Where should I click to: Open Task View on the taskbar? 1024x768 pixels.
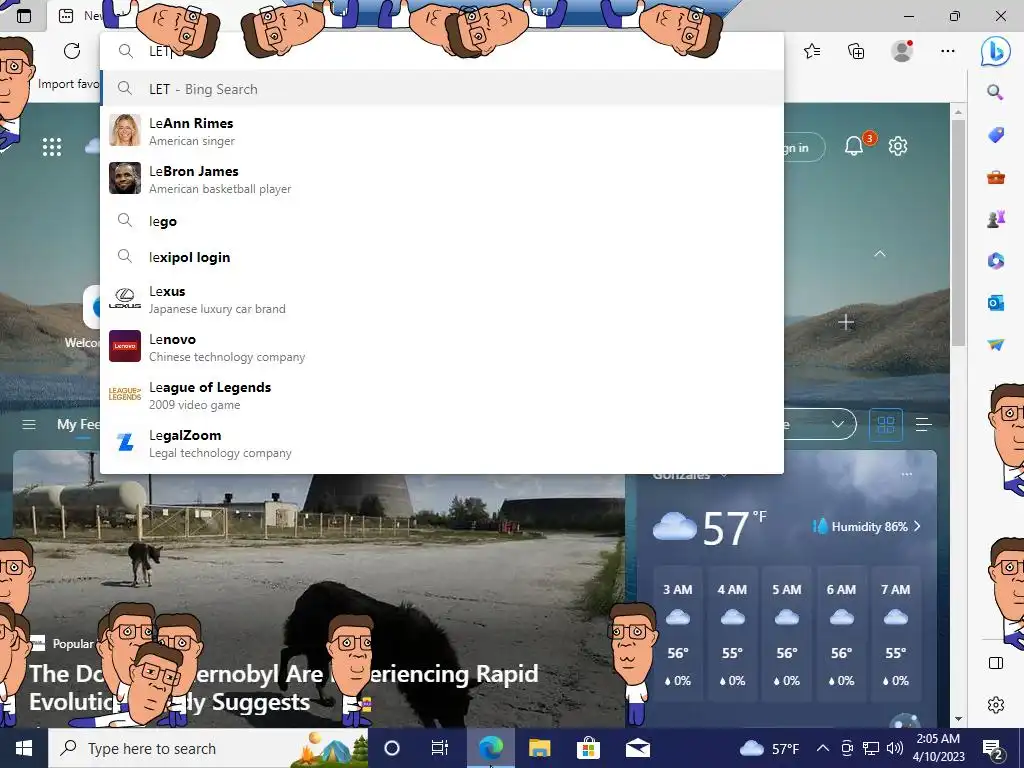click(440, 748)
